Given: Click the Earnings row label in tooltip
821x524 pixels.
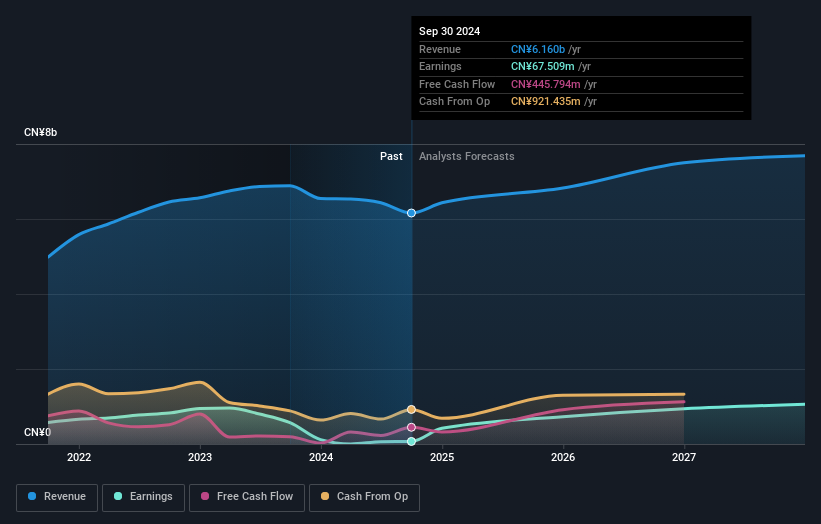Looking at the screenshot, I should [x=440, y=66].
